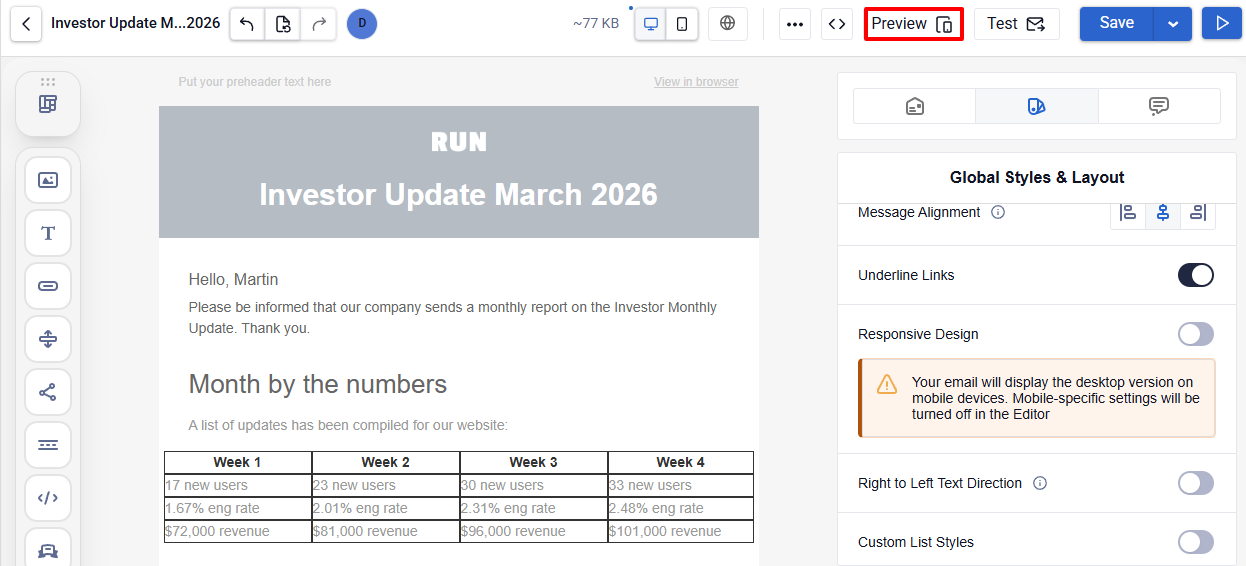Screen dimensions: 1246x566
Task: Select the Social share block
Action: click(48, 392)
